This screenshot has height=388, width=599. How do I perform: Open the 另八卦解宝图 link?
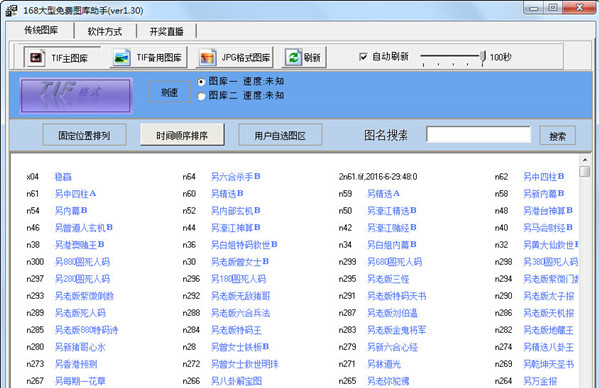[236, 381]
